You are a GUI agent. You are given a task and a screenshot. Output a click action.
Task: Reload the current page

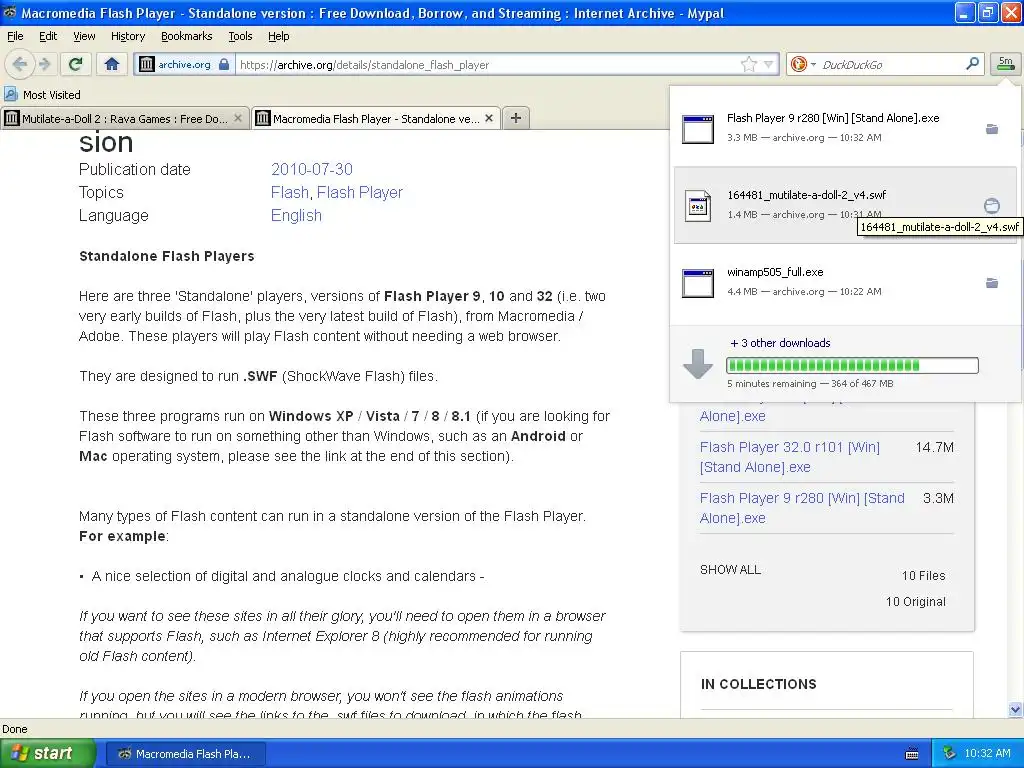pos(76,64)
